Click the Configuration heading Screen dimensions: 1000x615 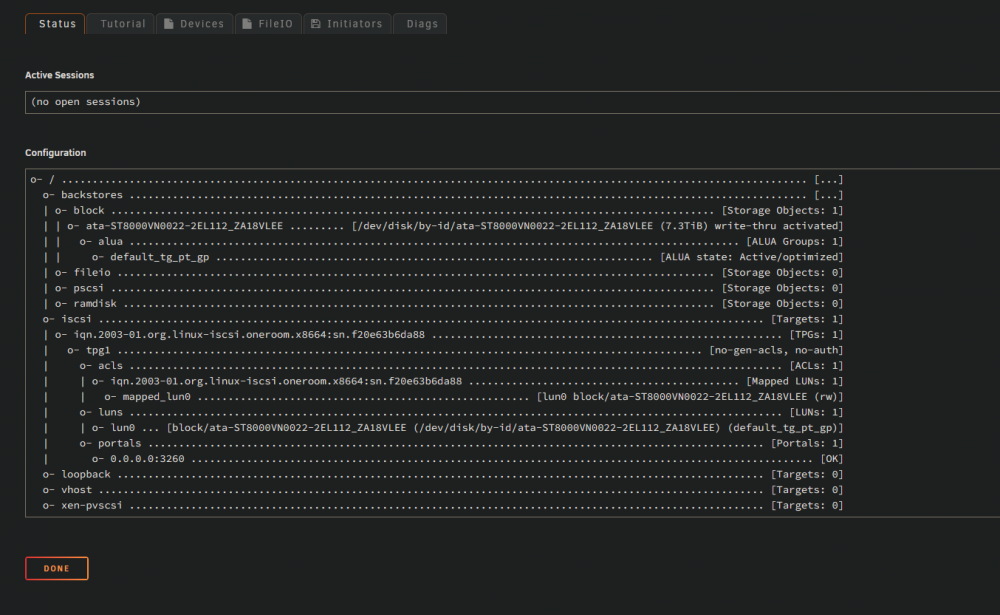click(55, 153)
